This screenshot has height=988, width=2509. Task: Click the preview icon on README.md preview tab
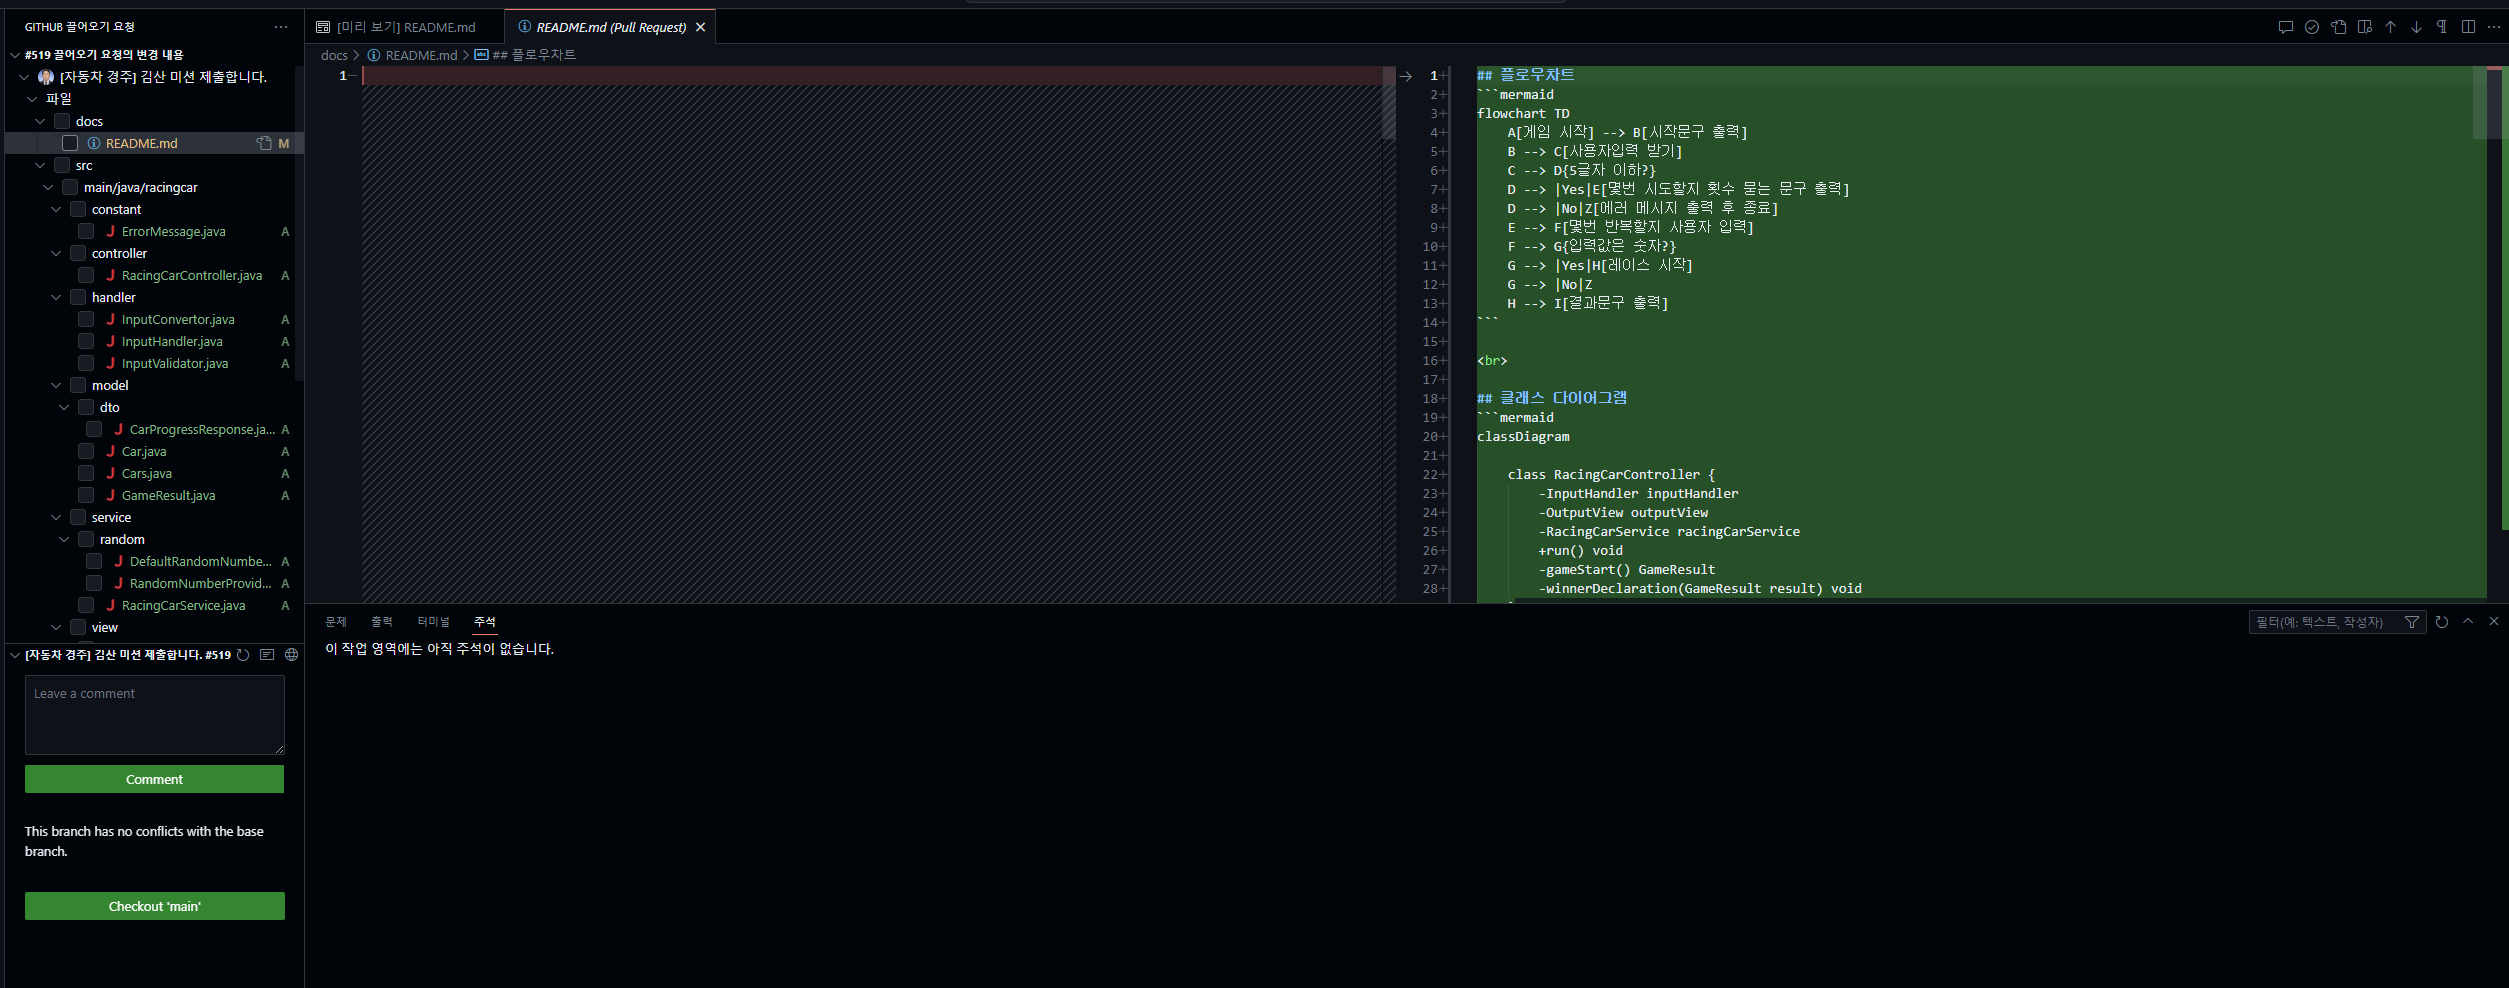[x=323, y=27]
